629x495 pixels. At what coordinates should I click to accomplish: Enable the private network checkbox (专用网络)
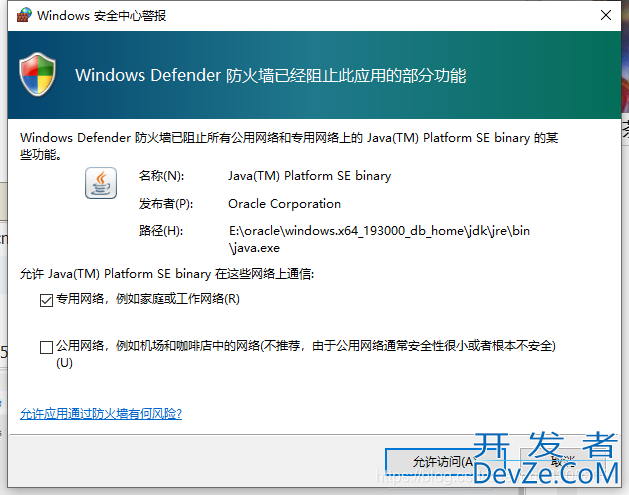point(47,300)
